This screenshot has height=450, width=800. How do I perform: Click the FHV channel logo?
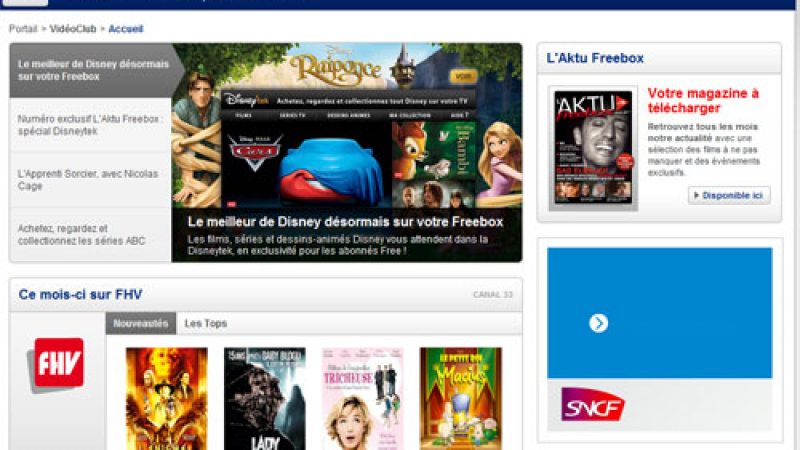coord(56,365)
